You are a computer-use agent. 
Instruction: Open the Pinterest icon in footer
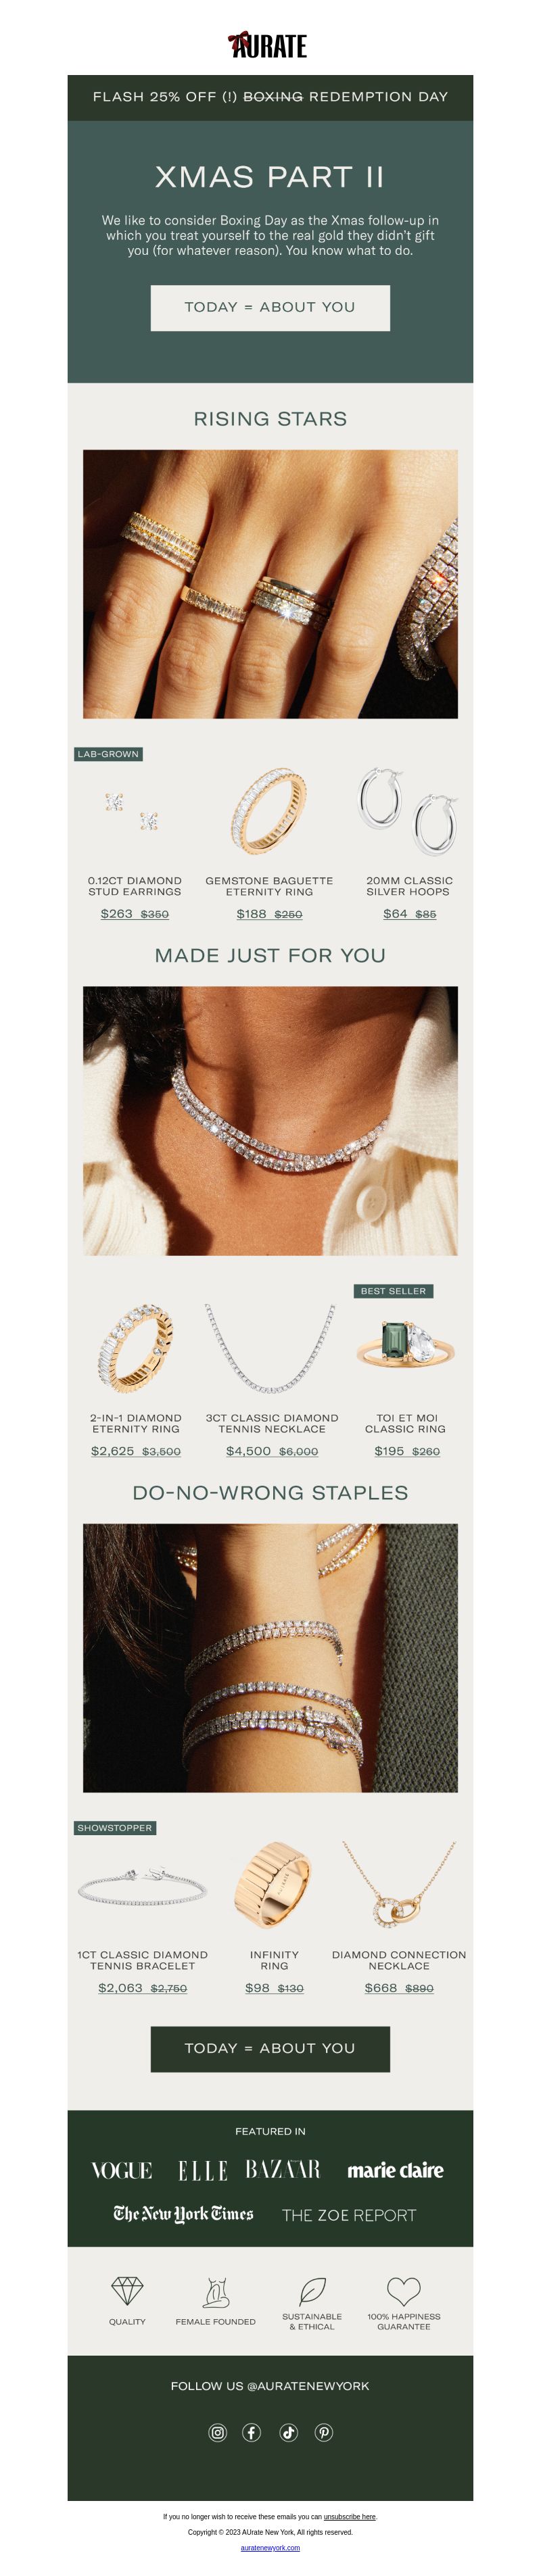click(324, 2432)
